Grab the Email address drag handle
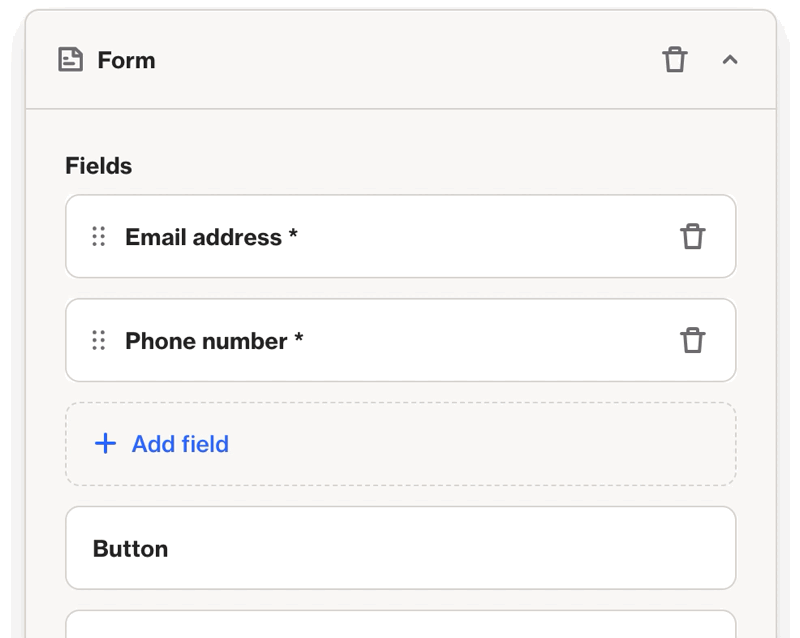Screen dimensions: 800x638 point(99,237)
